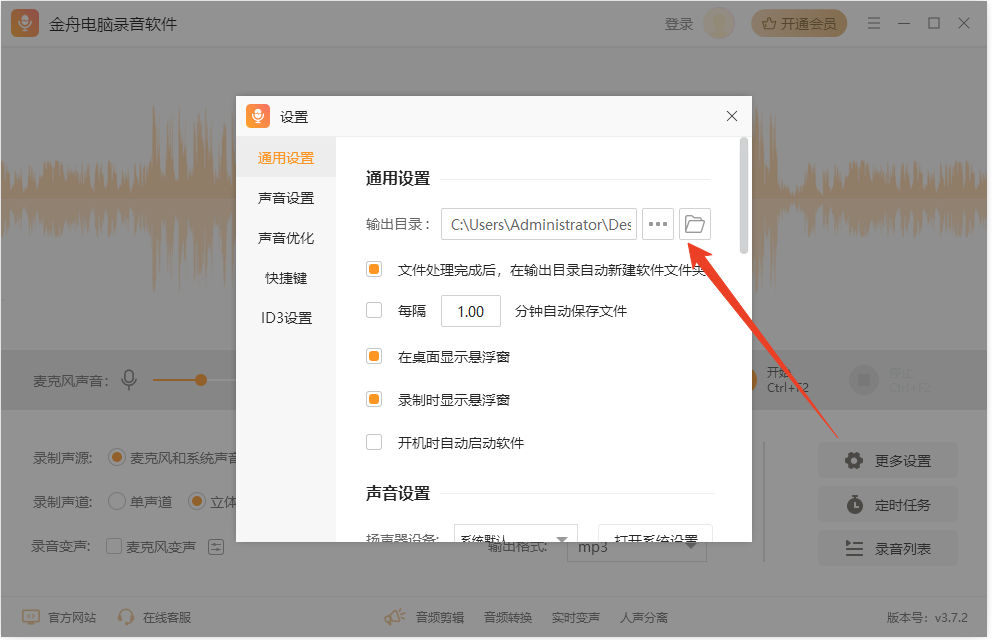Screen dimensions: 992x640
Task: Enable 每隔 auto-save interval checkbox
Action: 374,311
